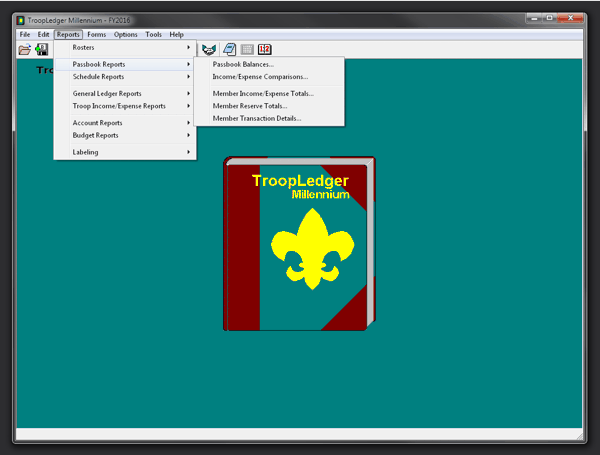Image resolution: width=600 pixels, height=455 pixels.
Task: Click the blue notepad toolbar icon
Action: point(230,49)
